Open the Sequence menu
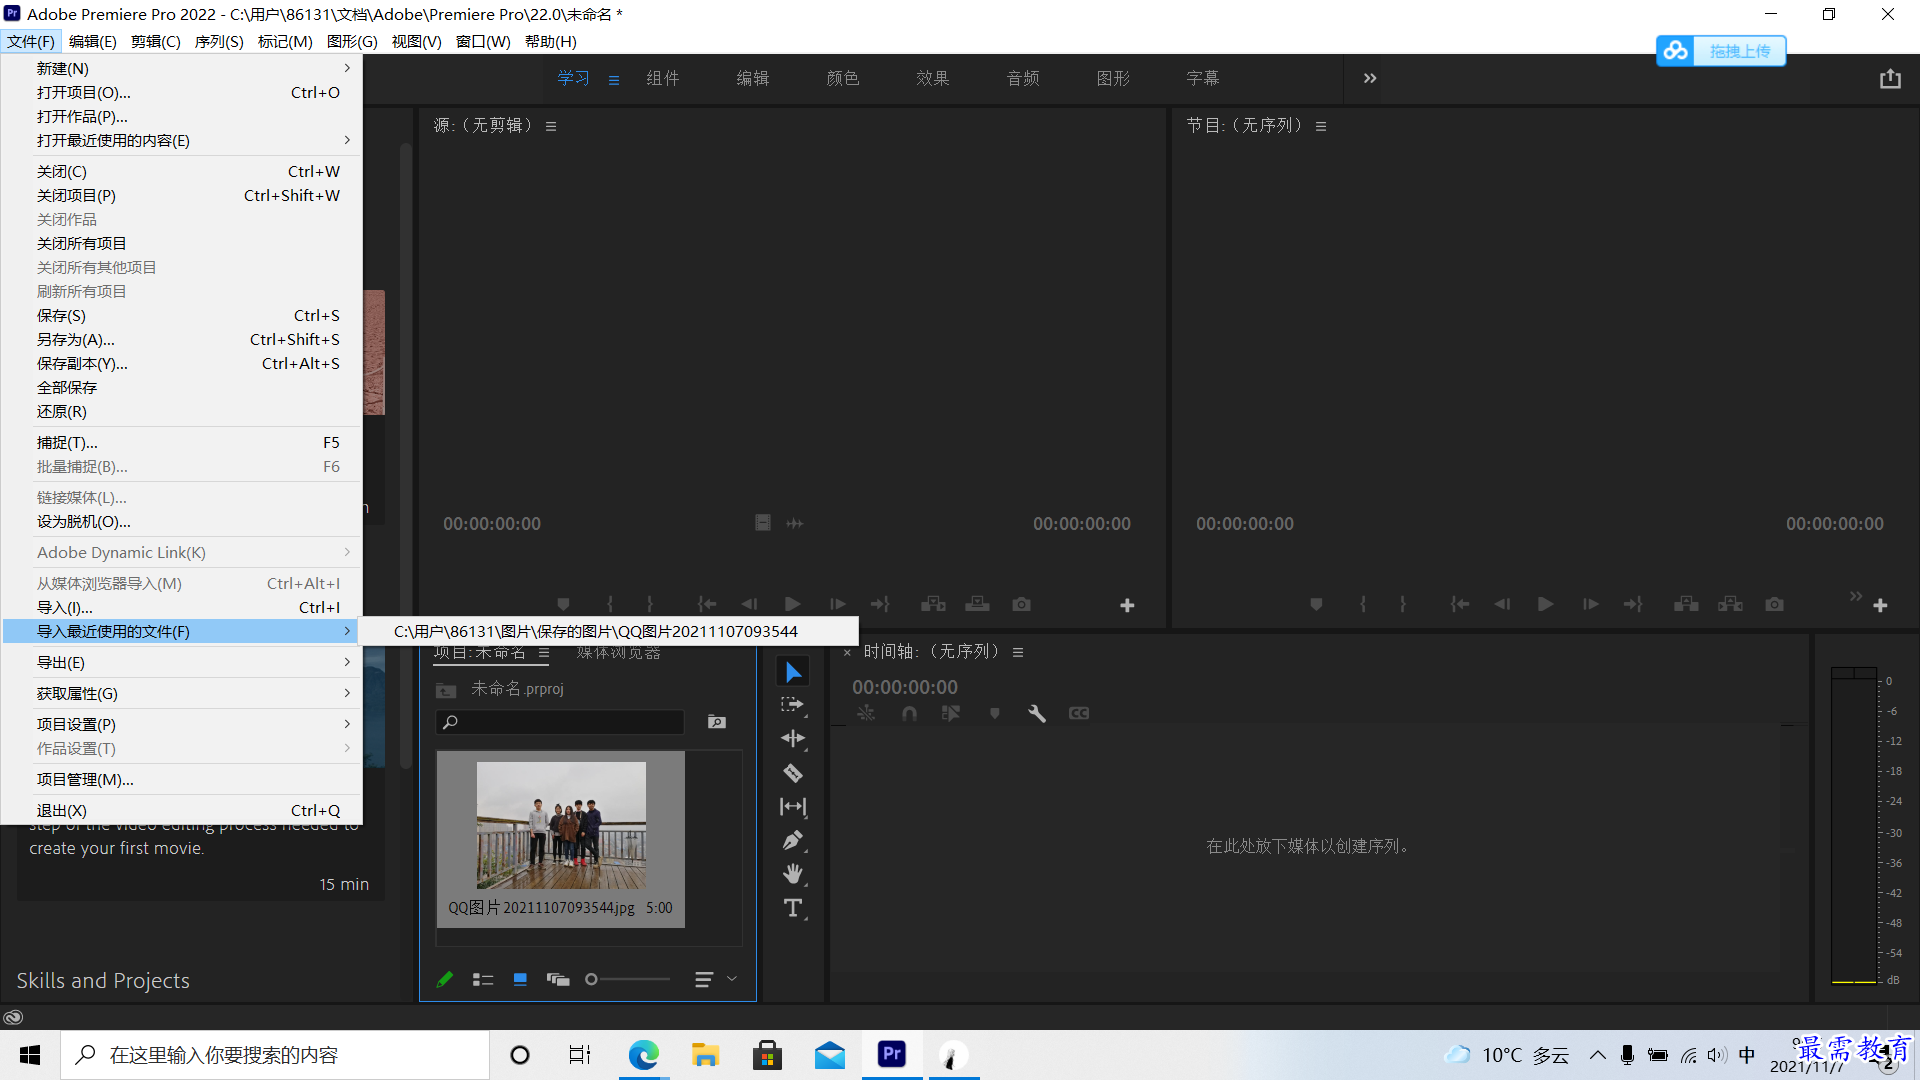 pos(219,41)
